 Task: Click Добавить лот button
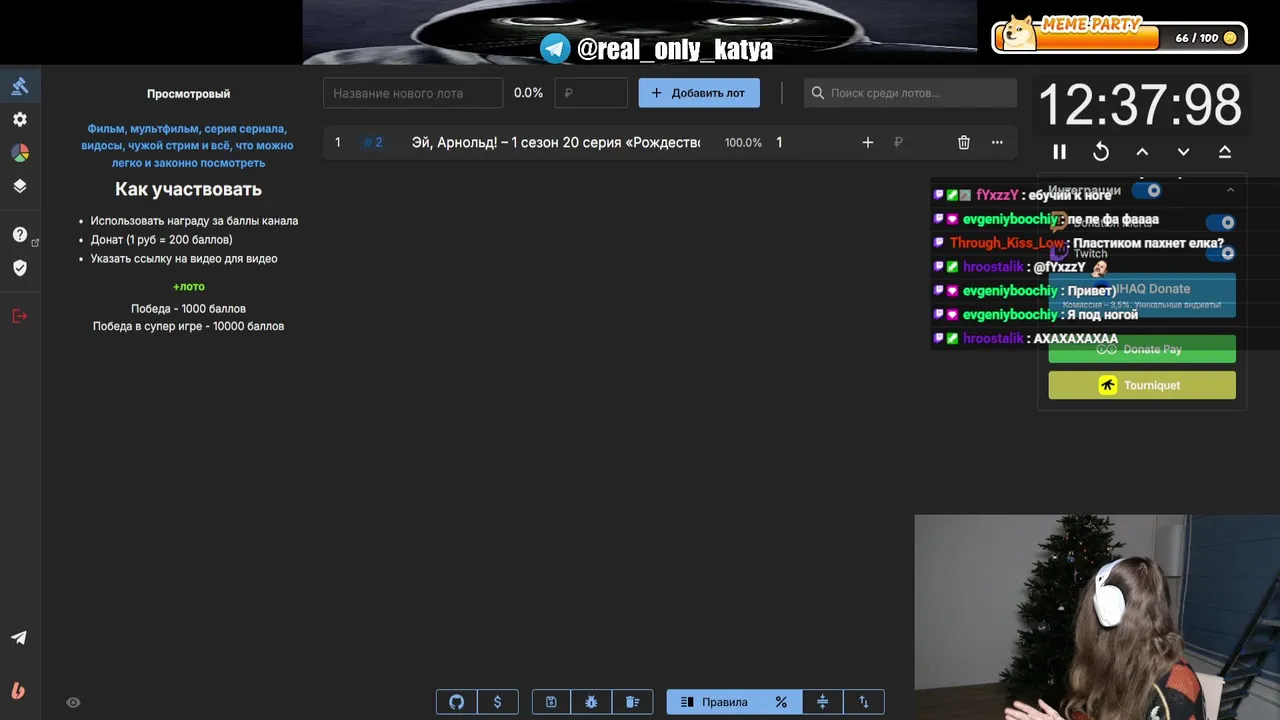click(699, 93)
